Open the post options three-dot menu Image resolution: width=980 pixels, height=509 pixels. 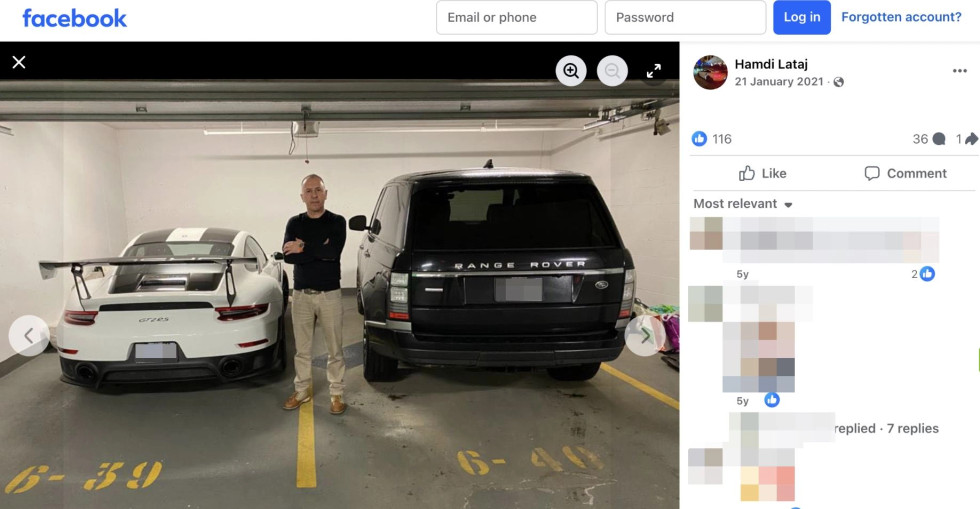tap(959, 71)
